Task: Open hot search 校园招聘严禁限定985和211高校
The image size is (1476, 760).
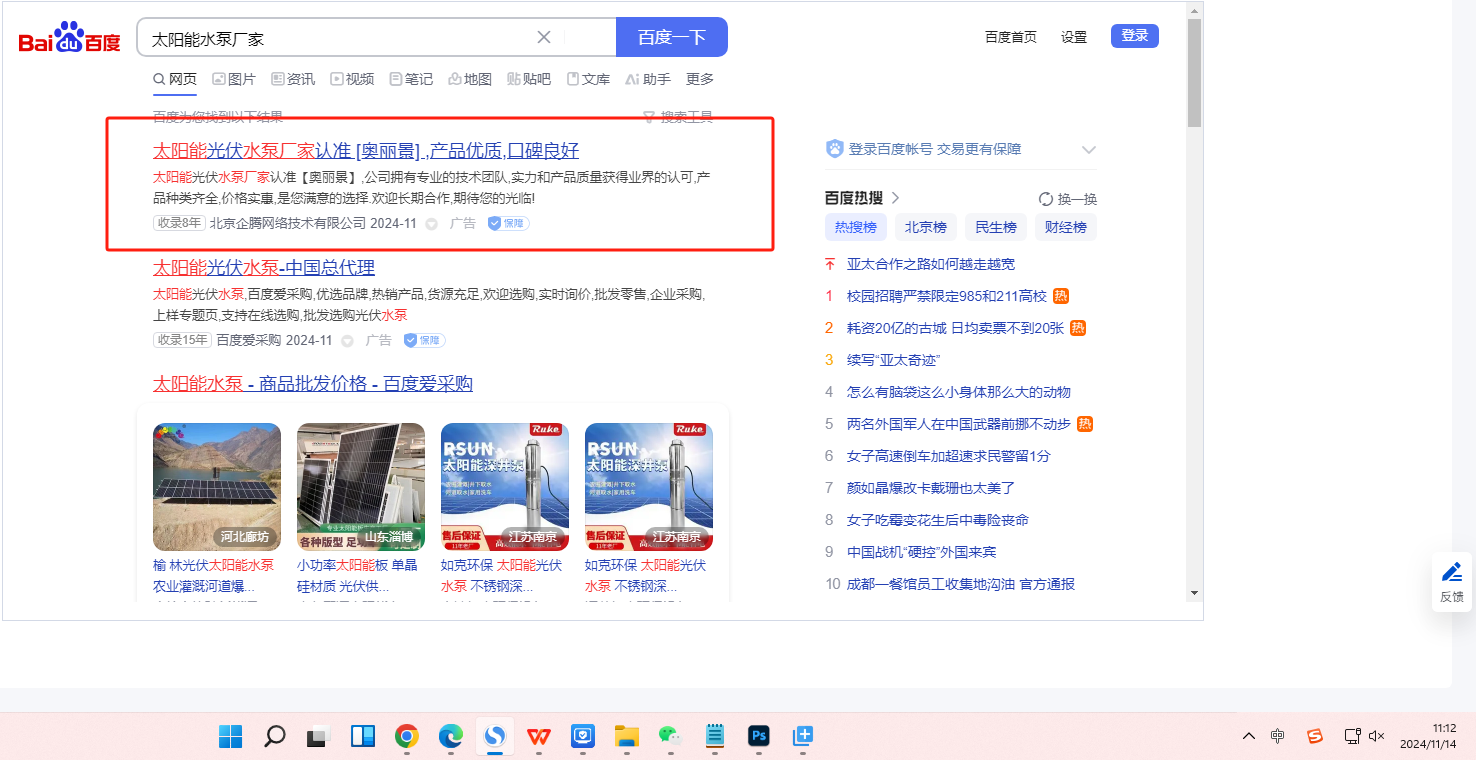Action: pyautogui.click(x=947, y=296)
